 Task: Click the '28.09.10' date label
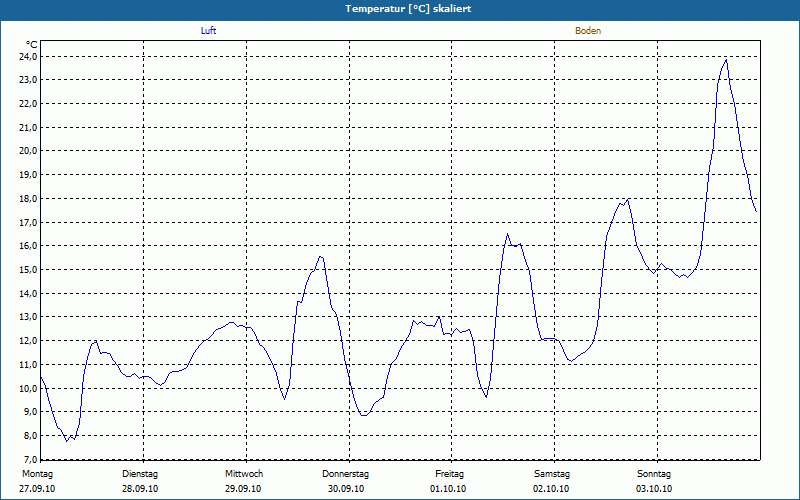(140, 489)
